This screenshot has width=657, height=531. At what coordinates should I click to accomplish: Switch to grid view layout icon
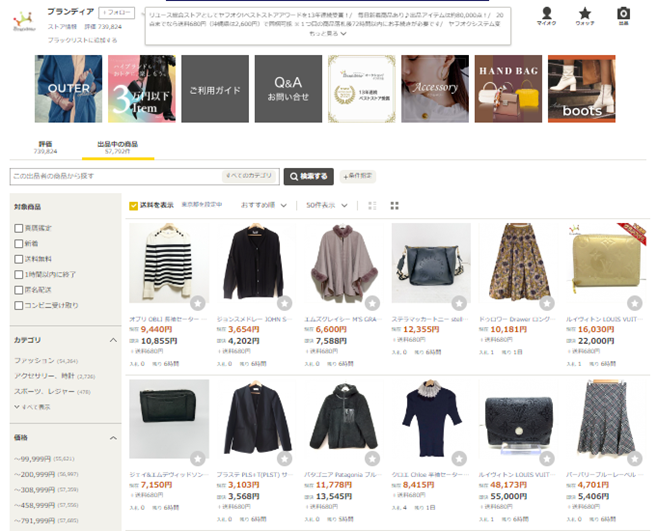click(x=394, y=205)
